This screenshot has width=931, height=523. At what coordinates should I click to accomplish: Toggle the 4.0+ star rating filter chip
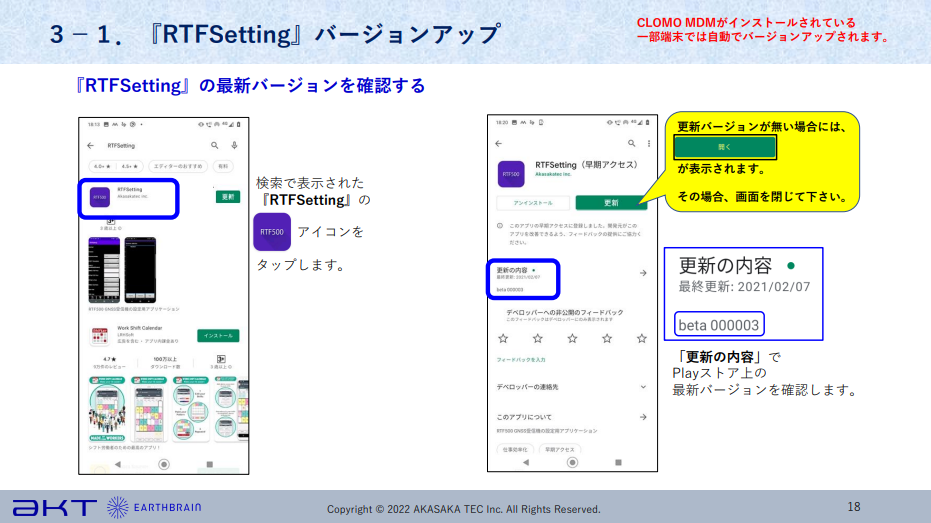point(103,167)
